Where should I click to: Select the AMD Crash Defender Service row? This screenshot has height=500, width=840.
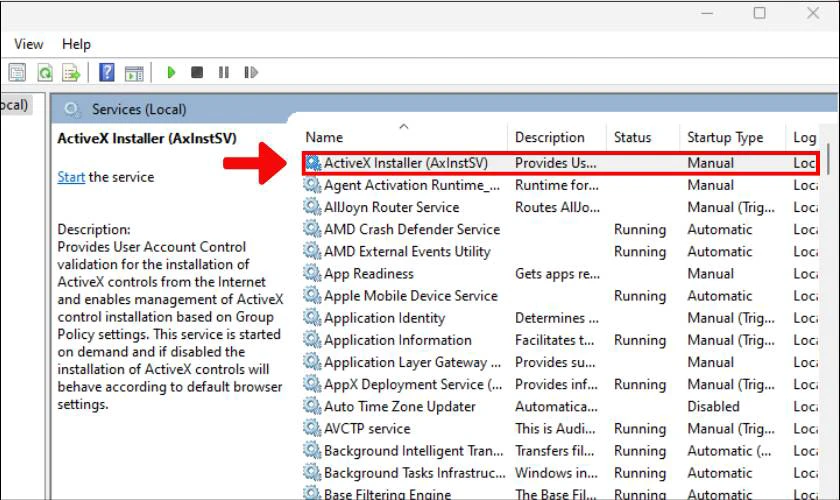point(560,229)
